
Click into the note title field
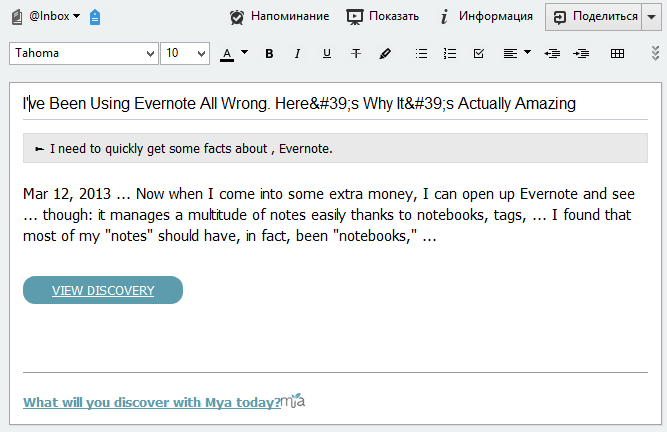click(x=335, y=104)
